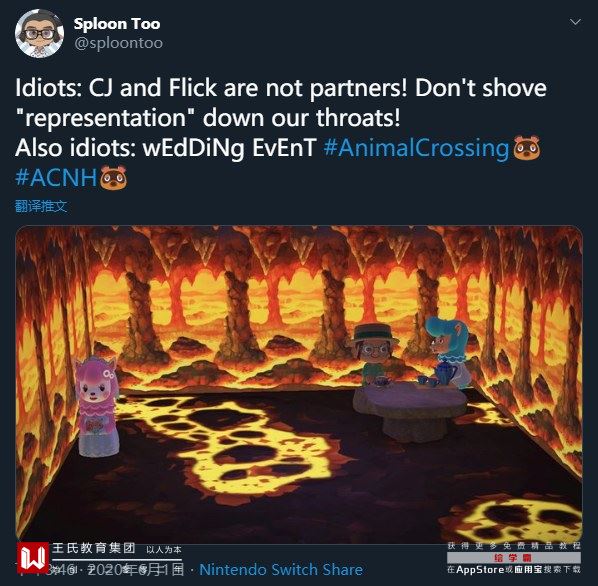Open the Nintendo Switch Share source link

click(x=281, y=570)
